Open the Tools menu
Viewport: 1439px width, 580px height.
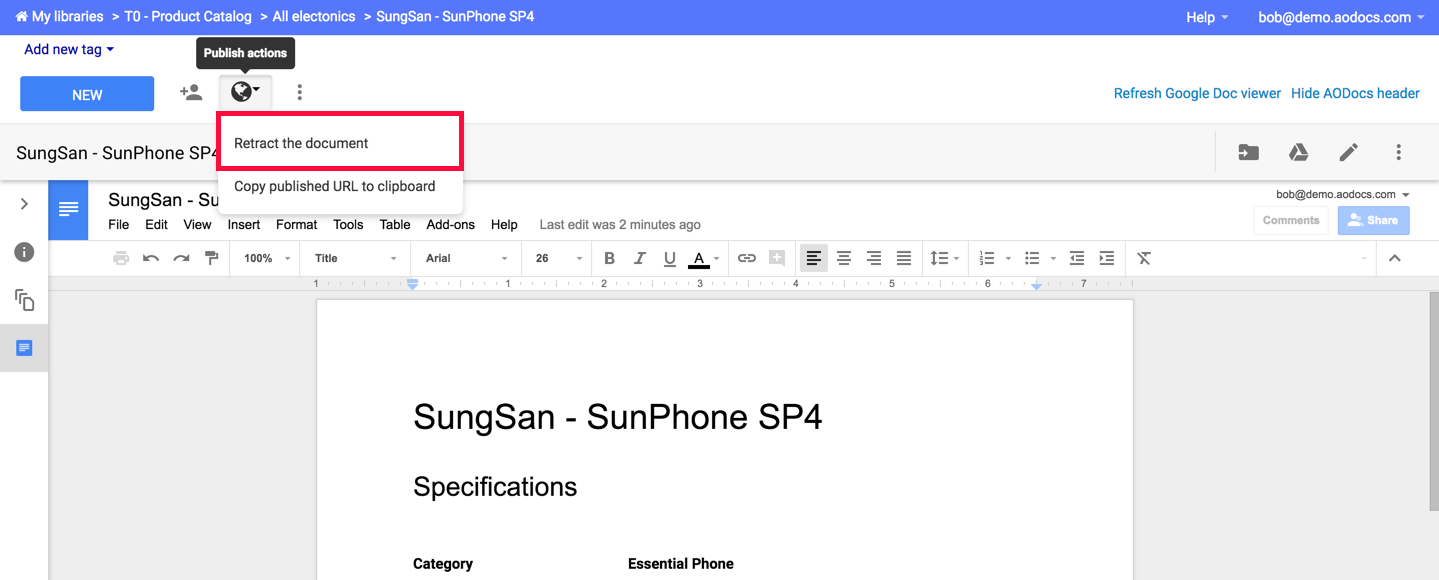348,225
